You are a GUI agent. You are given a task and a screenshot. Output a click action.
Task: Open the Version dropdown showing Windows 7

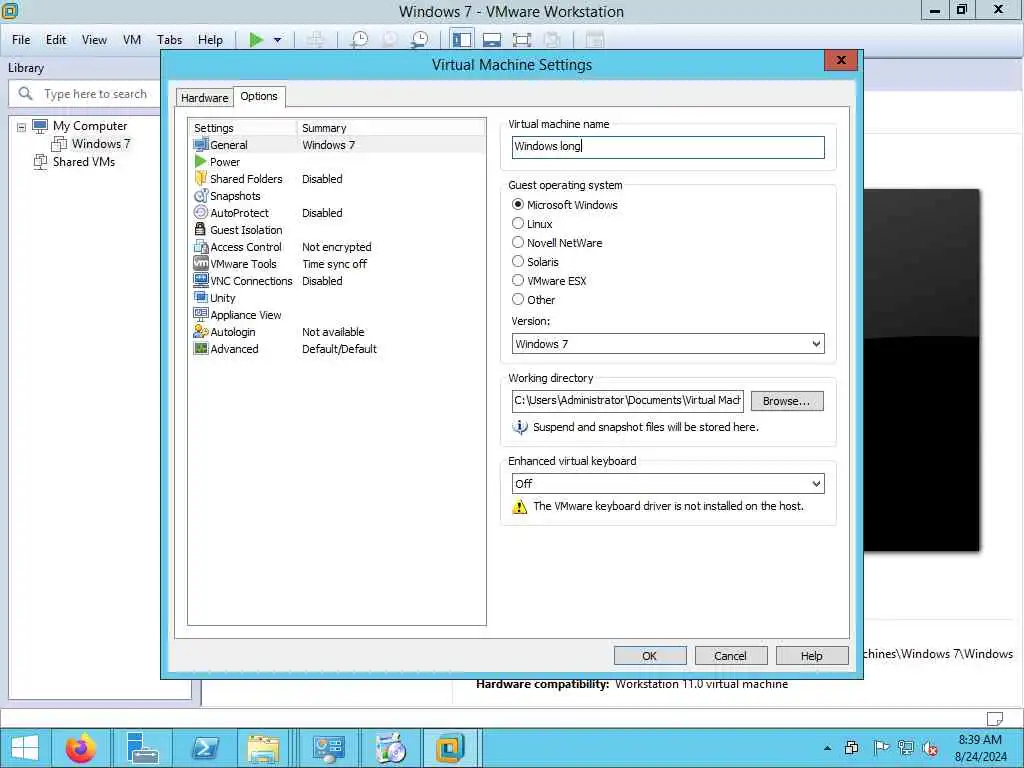[668, 344]
